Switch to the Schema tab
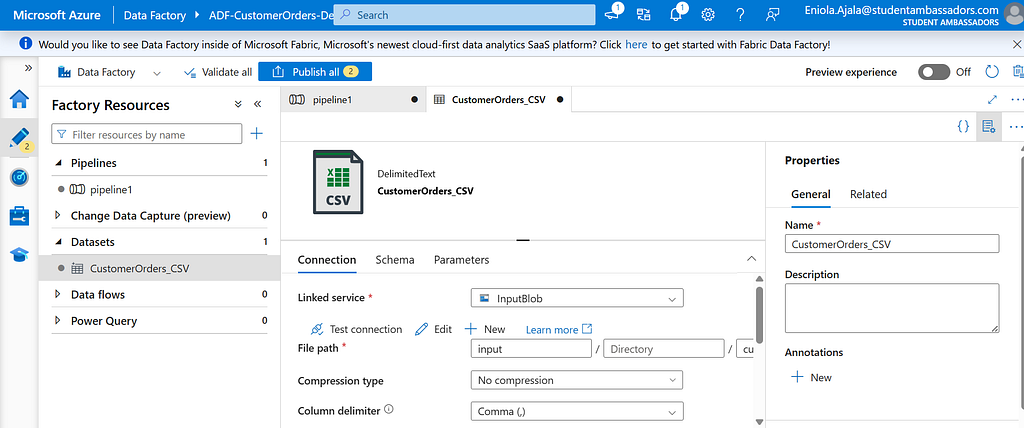Viewport: 1024px width, 428px height. pos(394,259)
